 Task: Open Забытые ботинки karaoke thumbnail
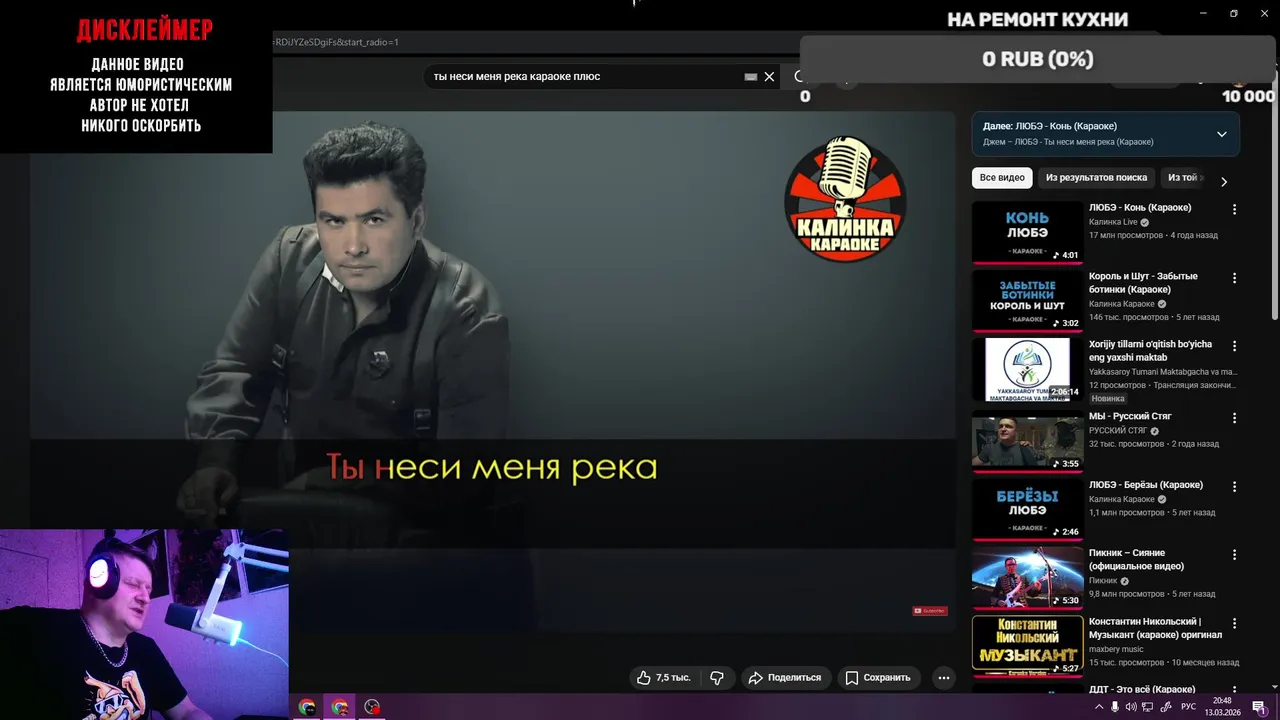coord(1027,301)
